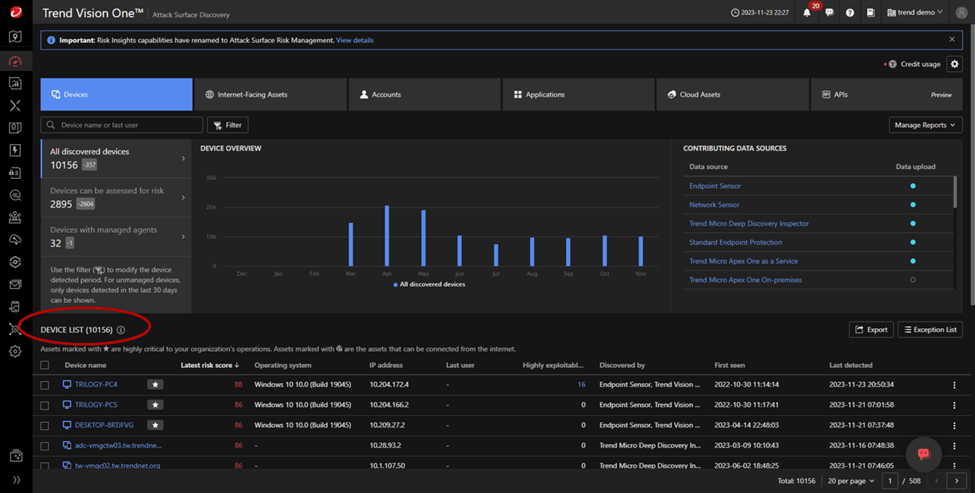
Task: Select the Devices tab
Action: click(x=116, y=94)
